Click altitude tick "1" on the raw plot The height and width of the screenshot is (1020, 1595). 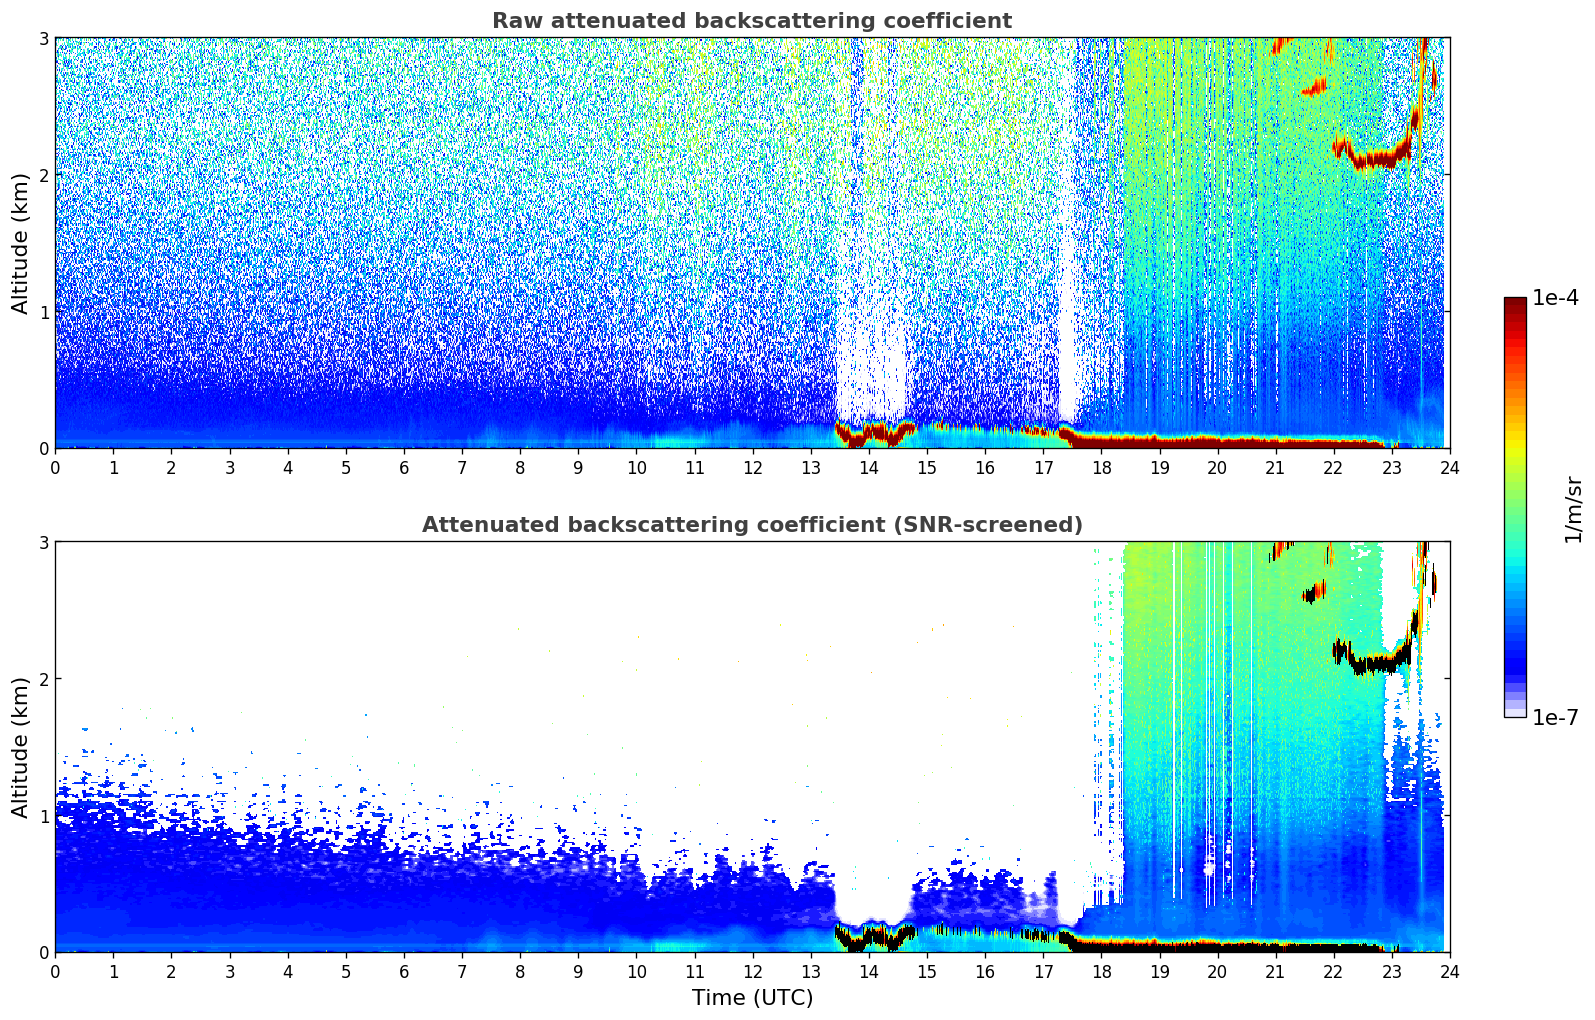click(44, 312)
